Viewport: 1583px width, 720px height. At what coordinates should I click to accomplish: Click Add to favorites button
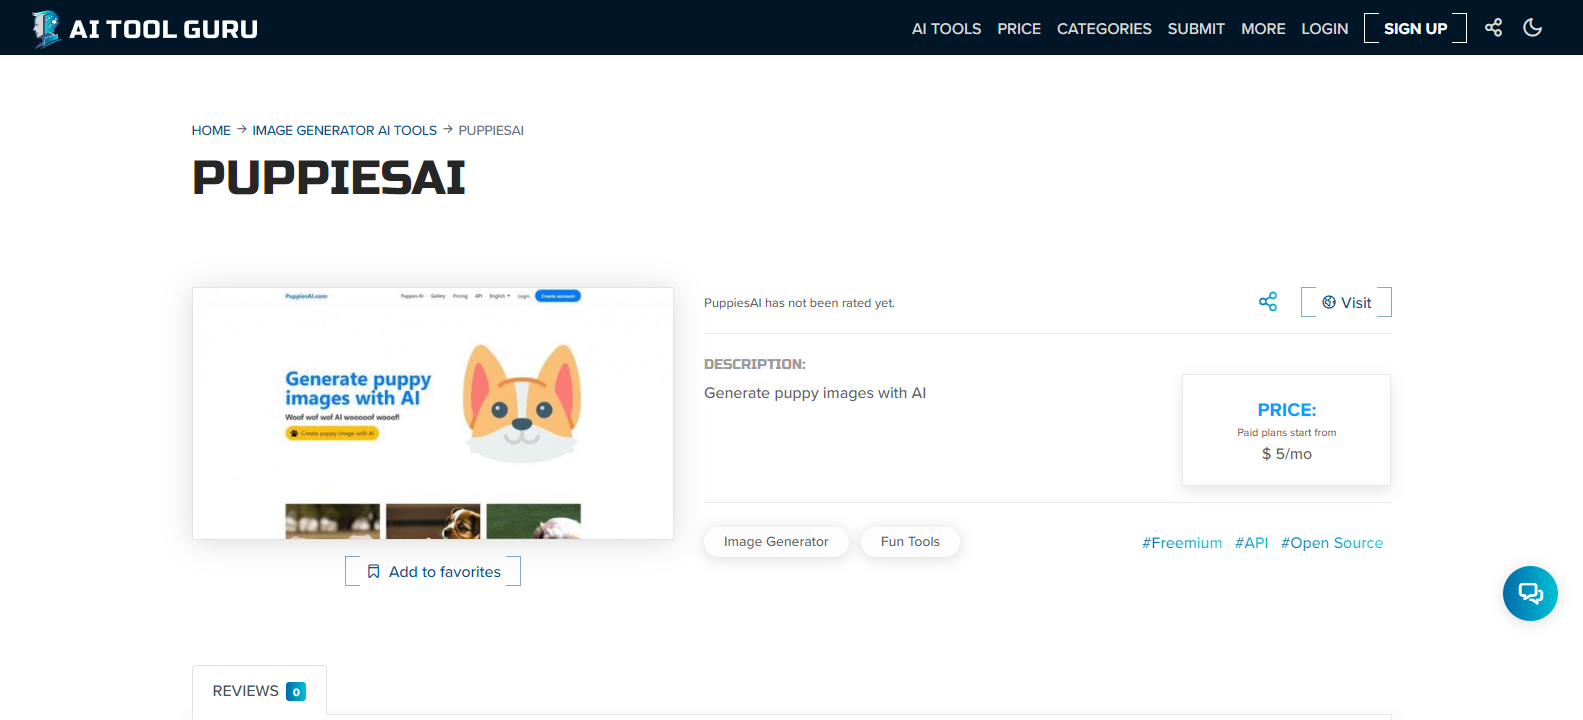(433, 571)
